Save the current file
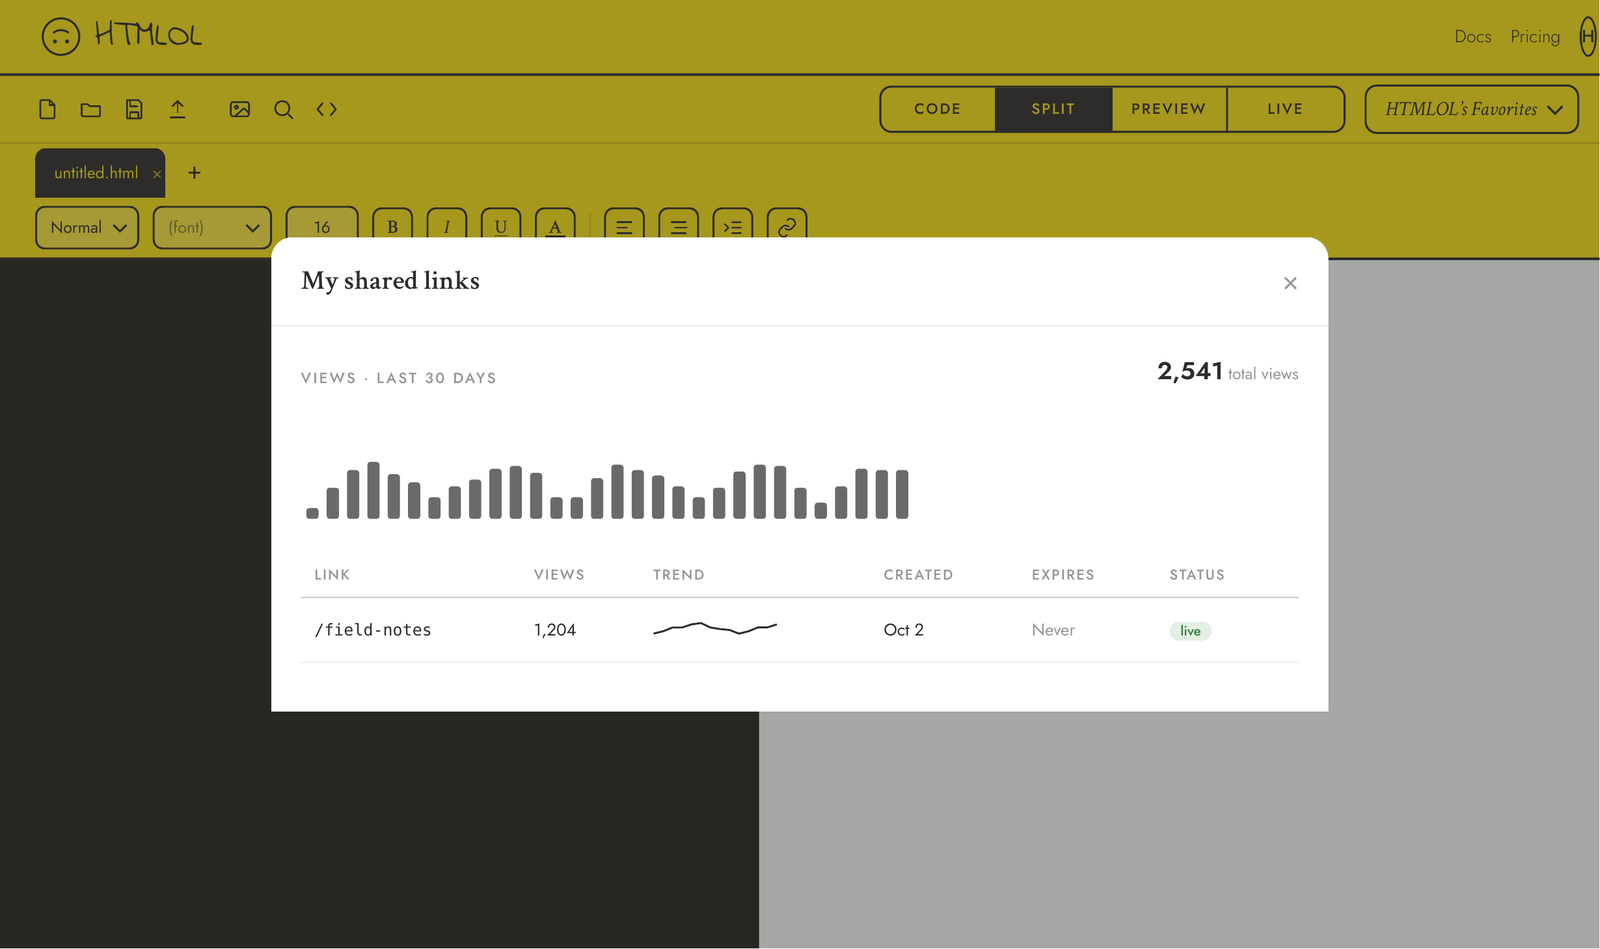This screenshot has height=949, width=1600. pyautogui.click(x=134, y=109)
